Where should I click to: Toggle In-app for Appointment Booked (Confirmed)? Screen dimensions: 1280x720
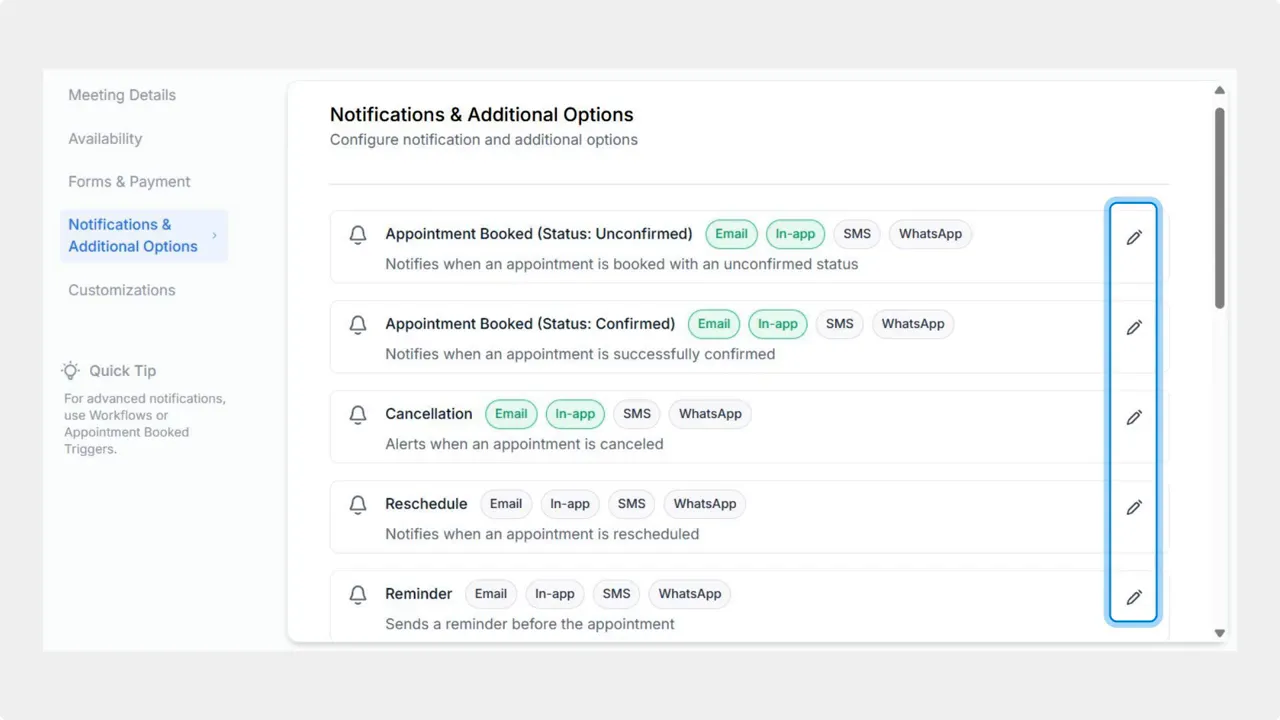pyautogui.click(x=777, y=323)
